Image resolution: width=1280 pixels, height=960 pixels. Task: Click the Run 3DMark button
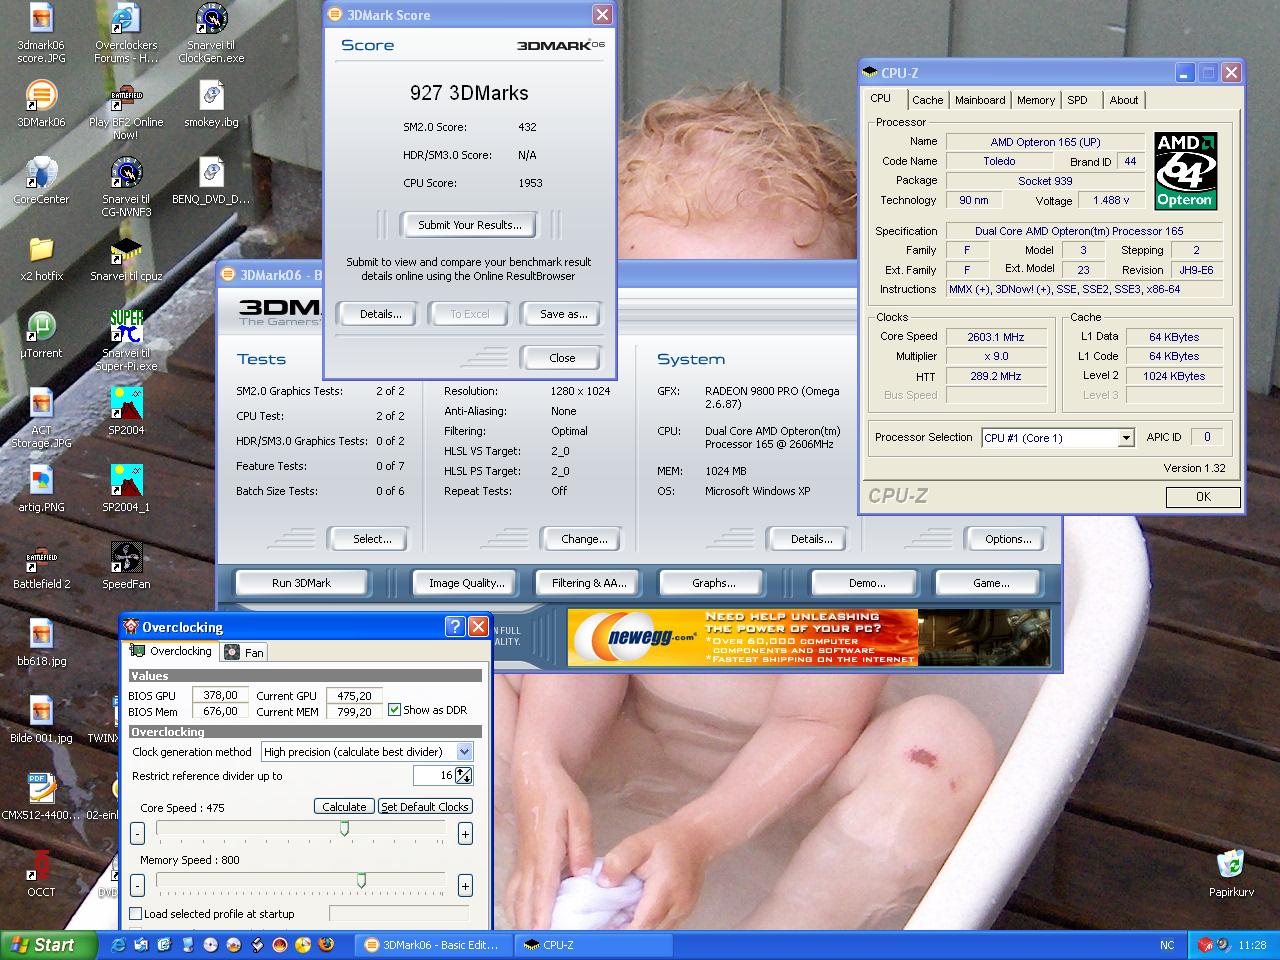pos(301,583)
